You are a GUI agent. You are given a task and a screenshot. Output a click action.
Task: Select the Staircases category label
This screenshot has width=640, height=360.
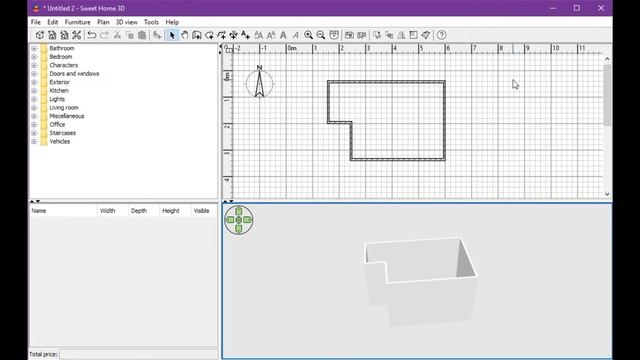[x=62, y=133]
